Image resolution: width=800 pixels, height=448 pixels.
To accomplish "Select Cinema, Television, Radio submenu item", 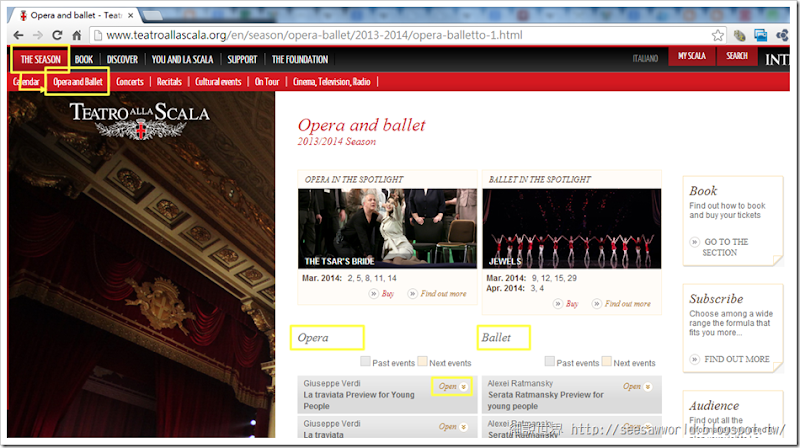I will [332, 82].
